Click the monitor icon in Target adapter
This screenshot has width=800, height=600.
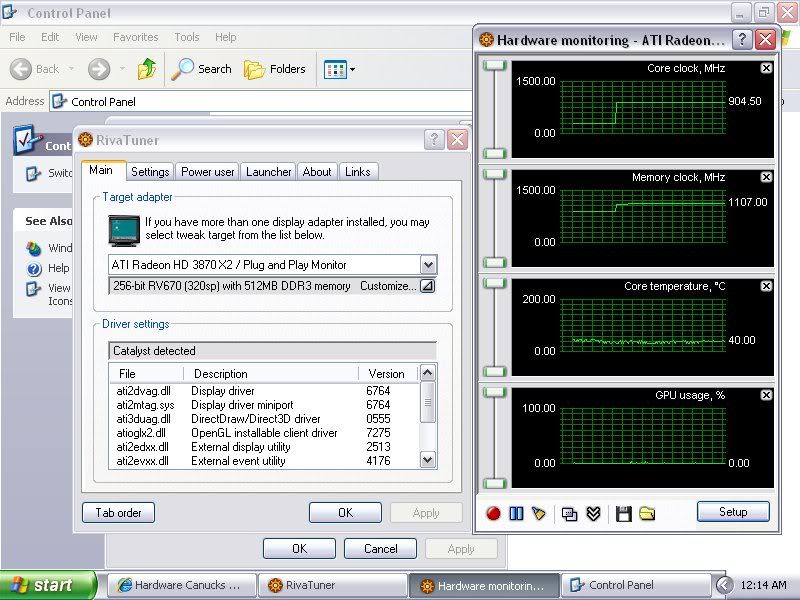coord(124,230)
